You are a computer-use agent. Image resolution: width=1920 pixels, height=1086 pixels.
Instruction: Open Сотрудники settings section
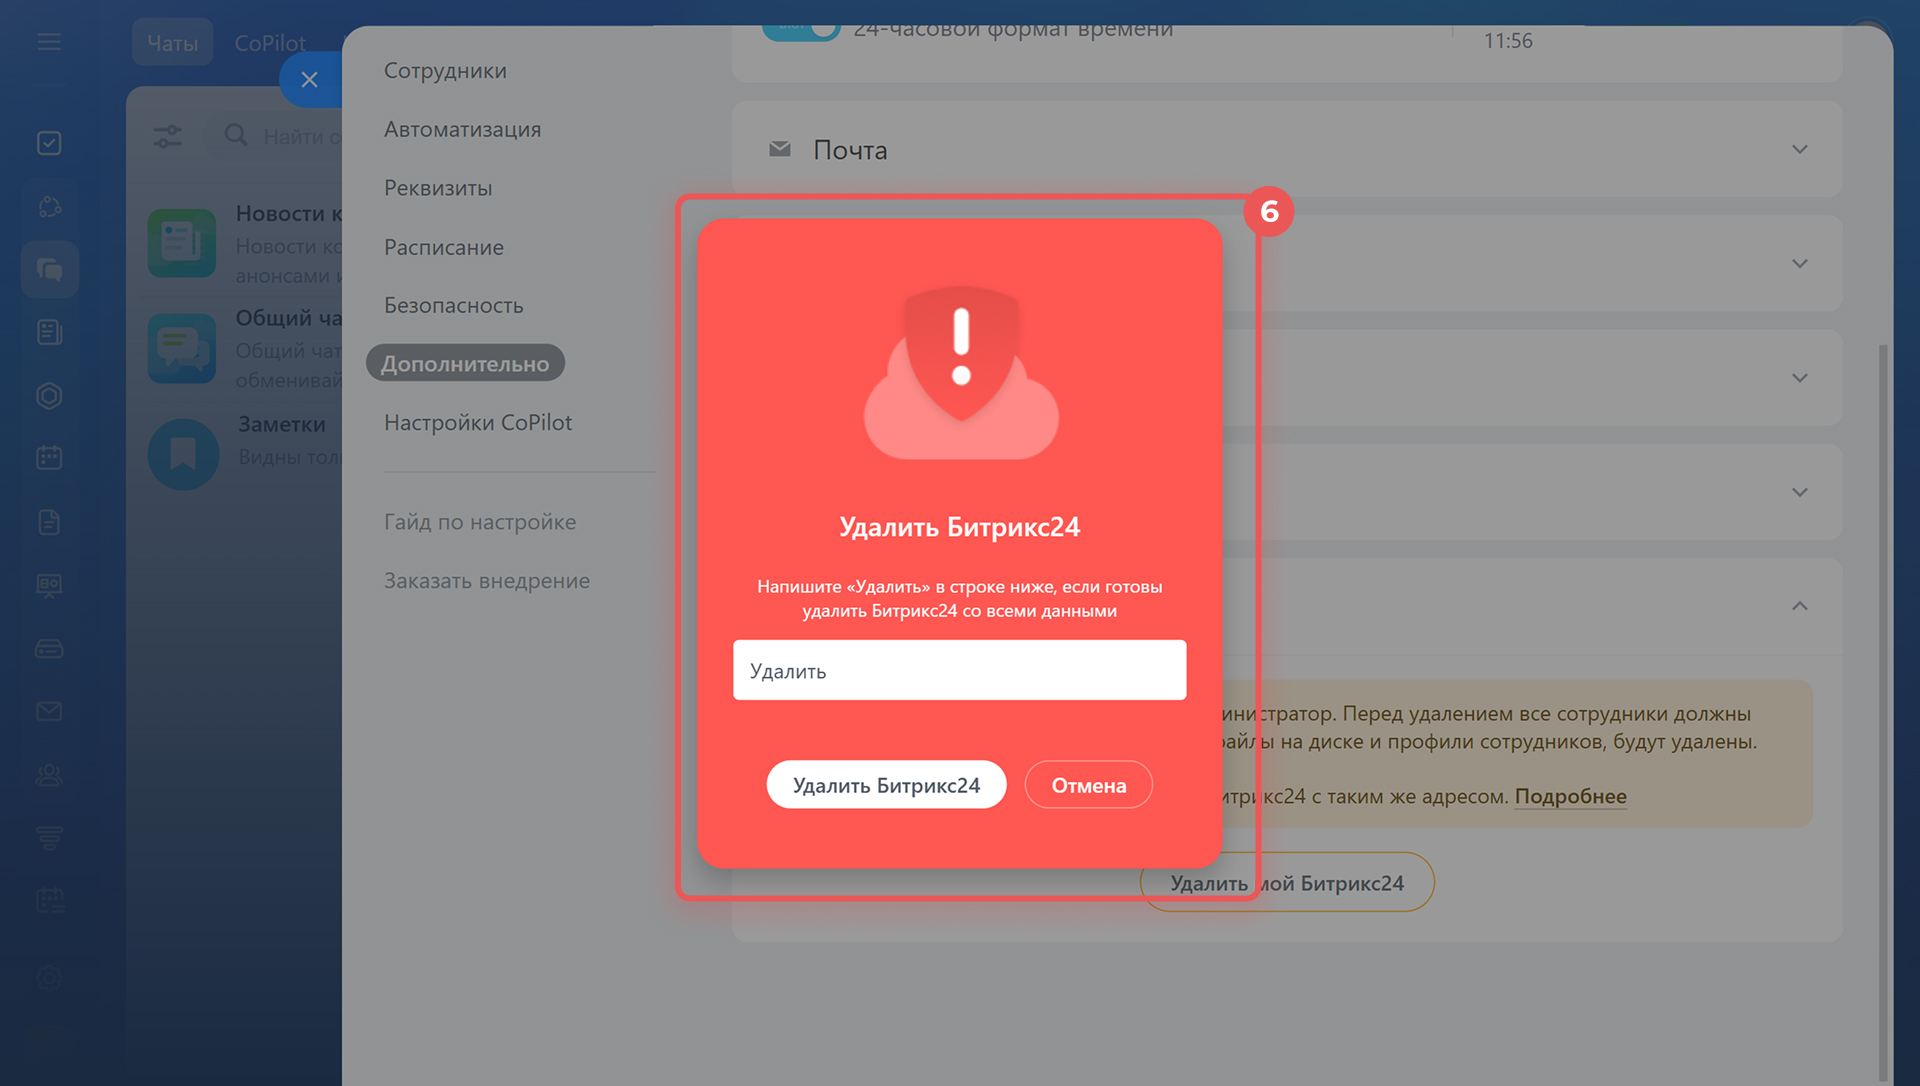point(445,71)
